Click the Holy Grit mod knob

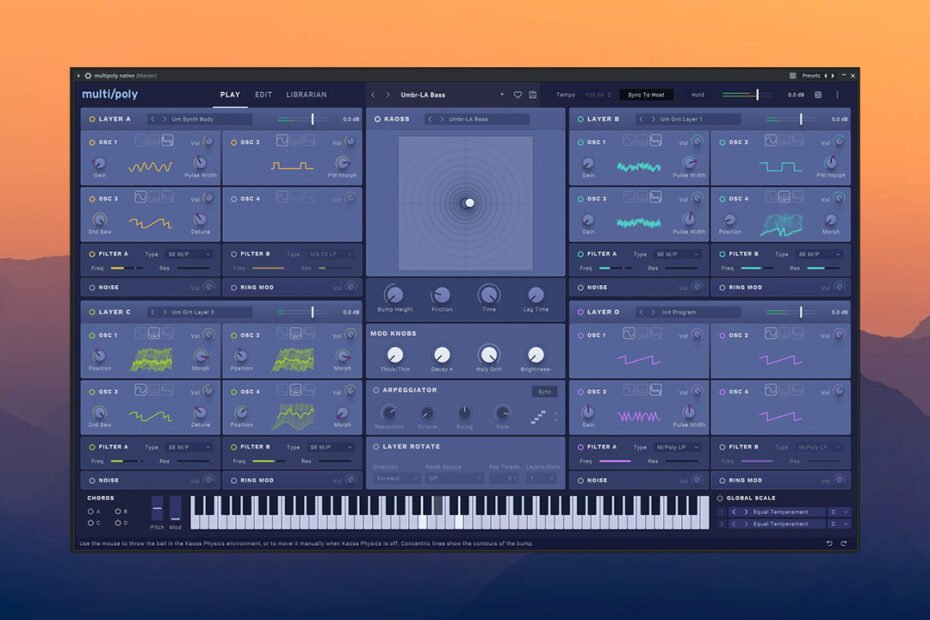point(489,354)
